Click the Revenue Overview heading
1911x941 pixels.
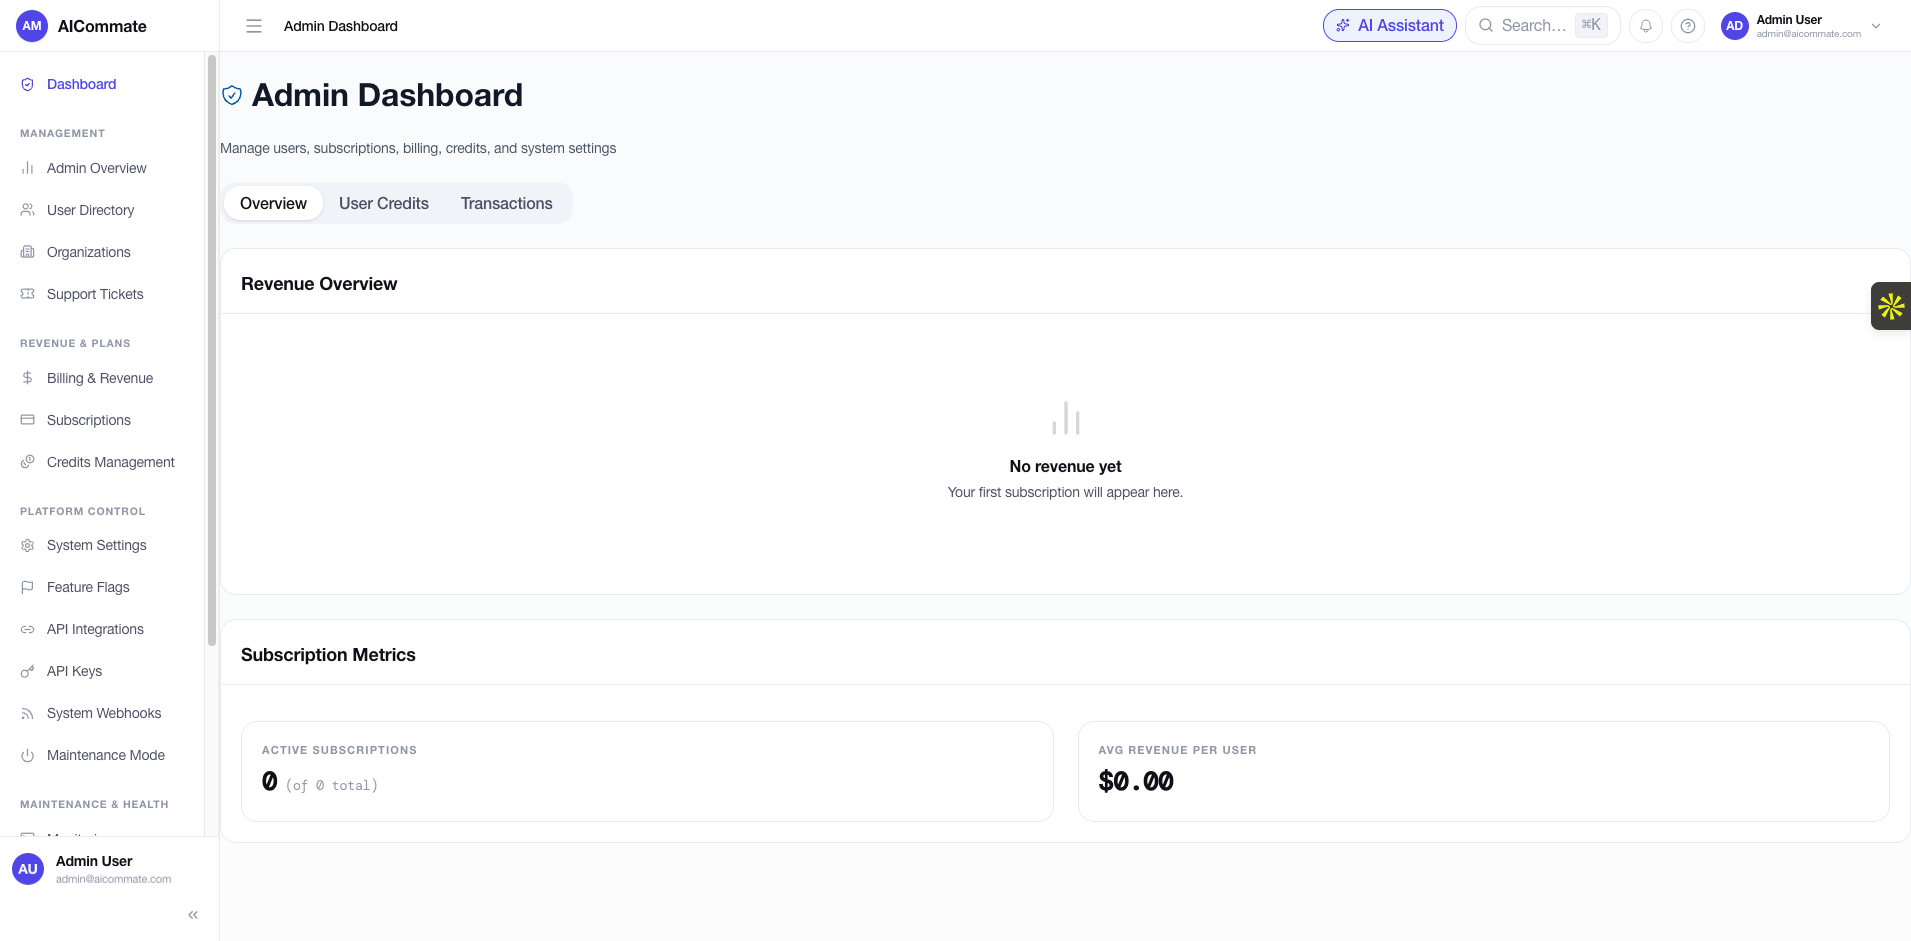[319, 284]
